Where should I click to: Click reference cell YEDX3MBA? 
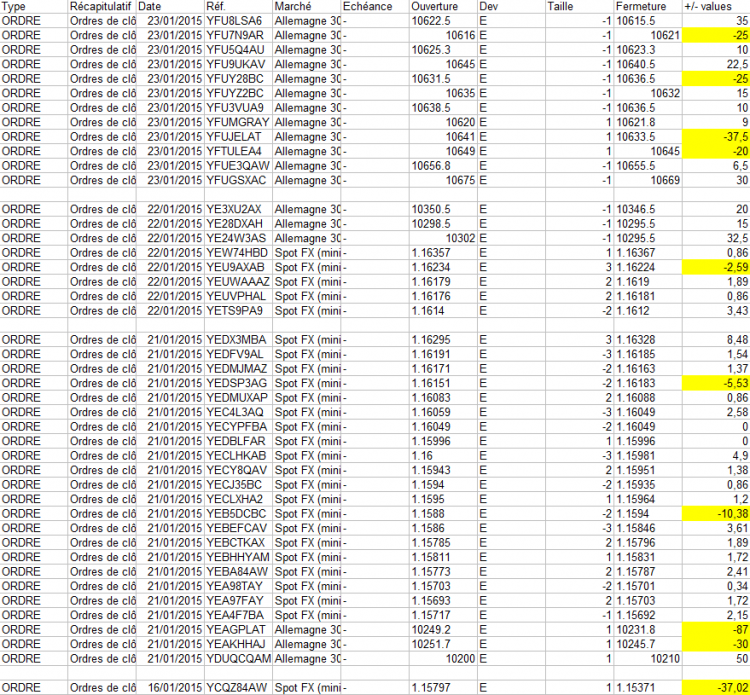point(239,340)
